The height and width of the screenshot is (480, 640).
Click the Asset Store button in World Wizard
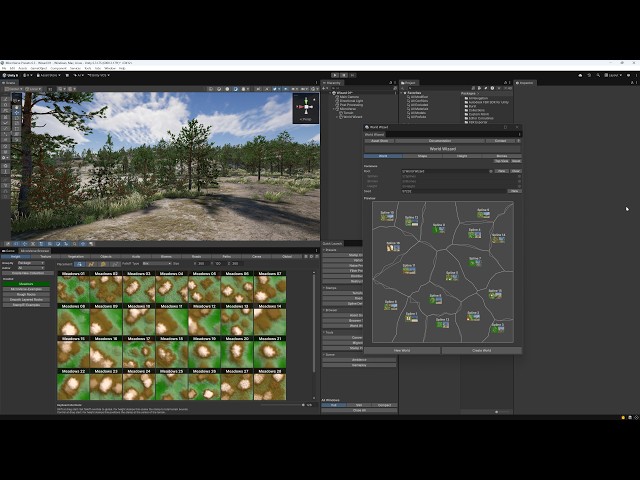point(379,141)
